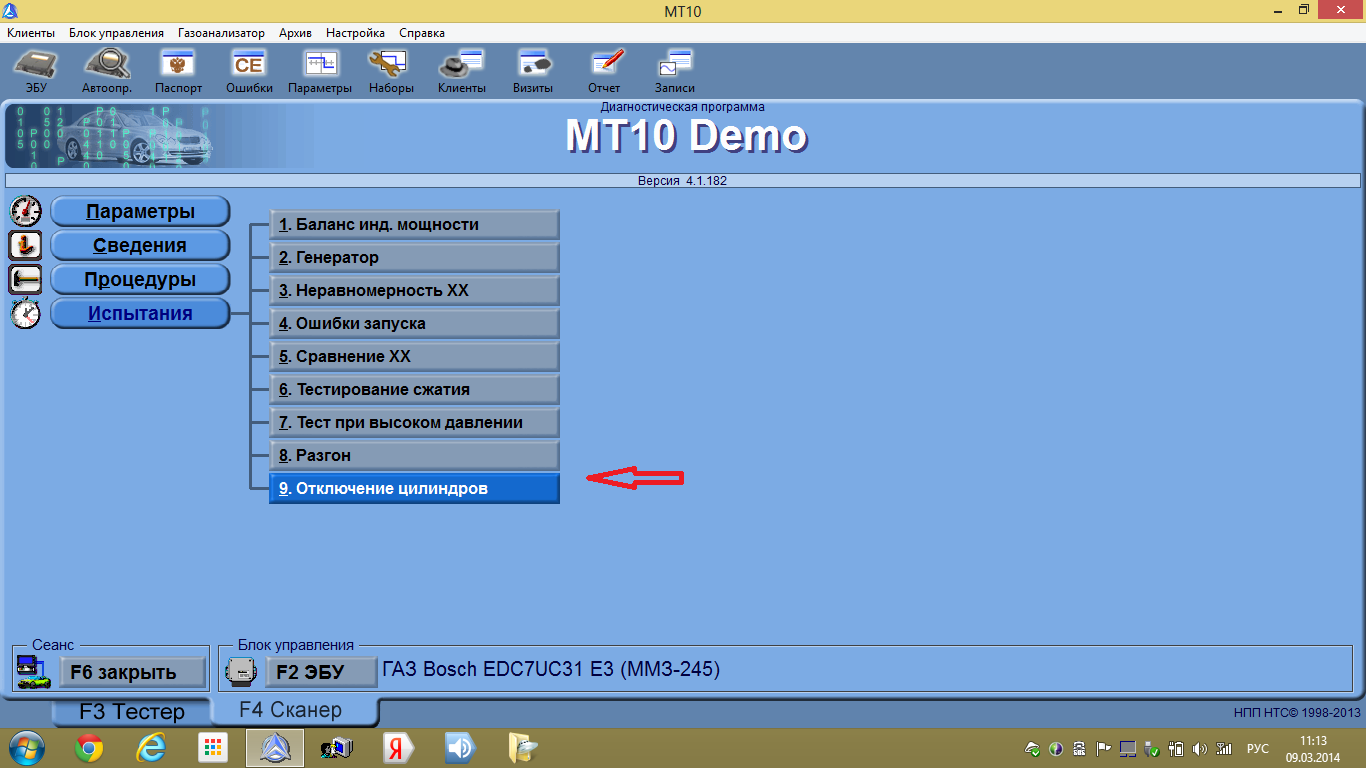The width and height of the screenshot is (1366, 768).
Task: Start test 5. Сравнение ХХ
Action: (414, 356)
